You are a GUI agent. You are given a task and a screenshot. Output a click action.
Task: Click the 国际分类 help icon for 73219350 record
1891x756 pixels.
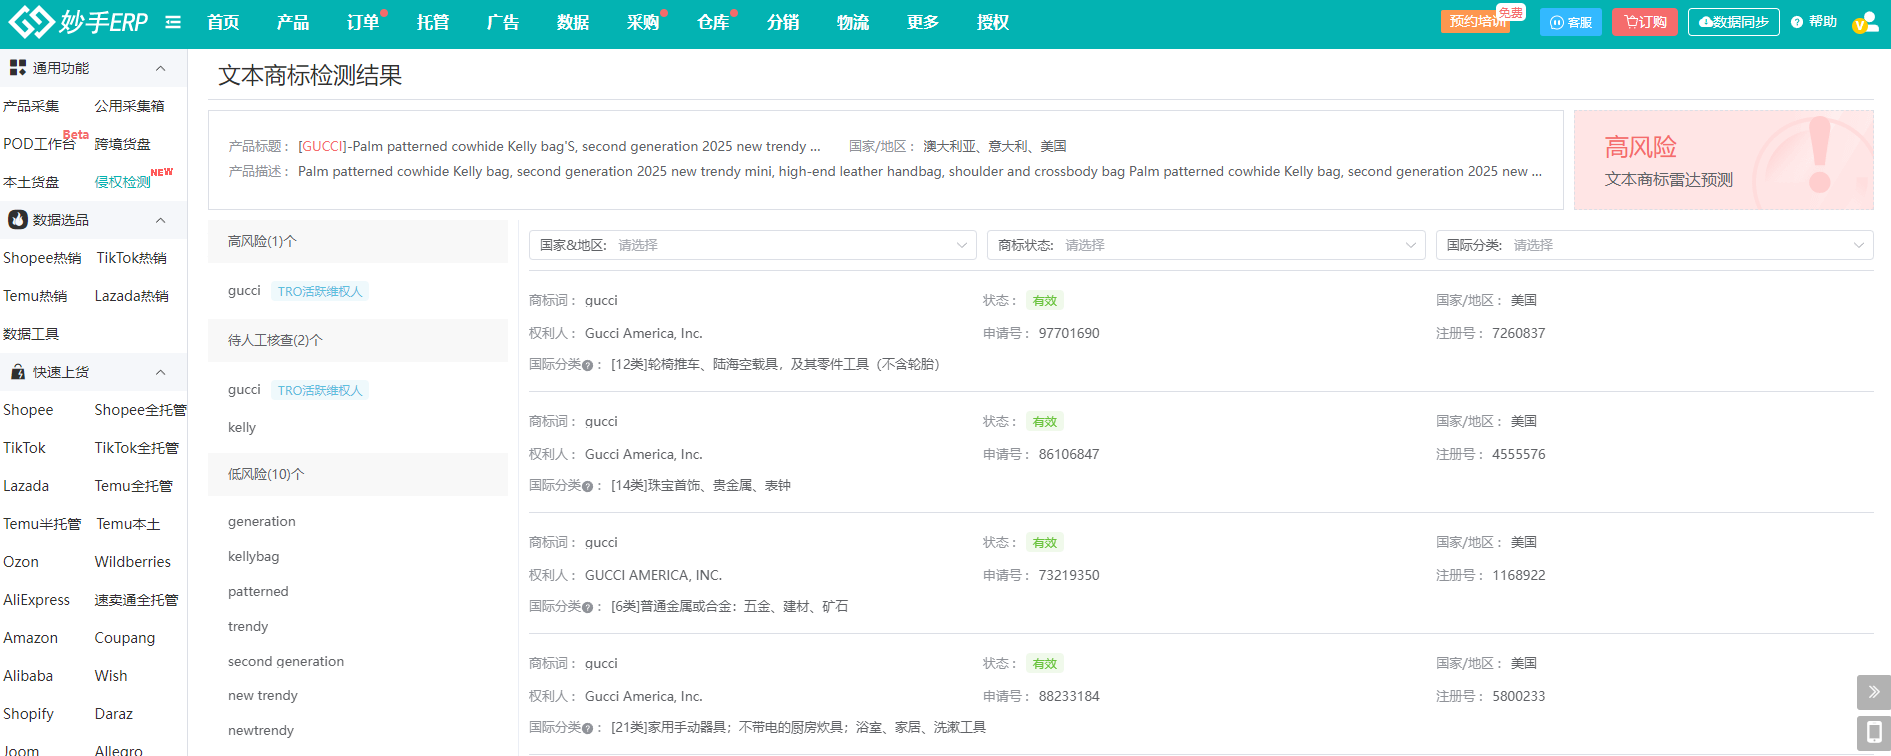pos(588,607)
